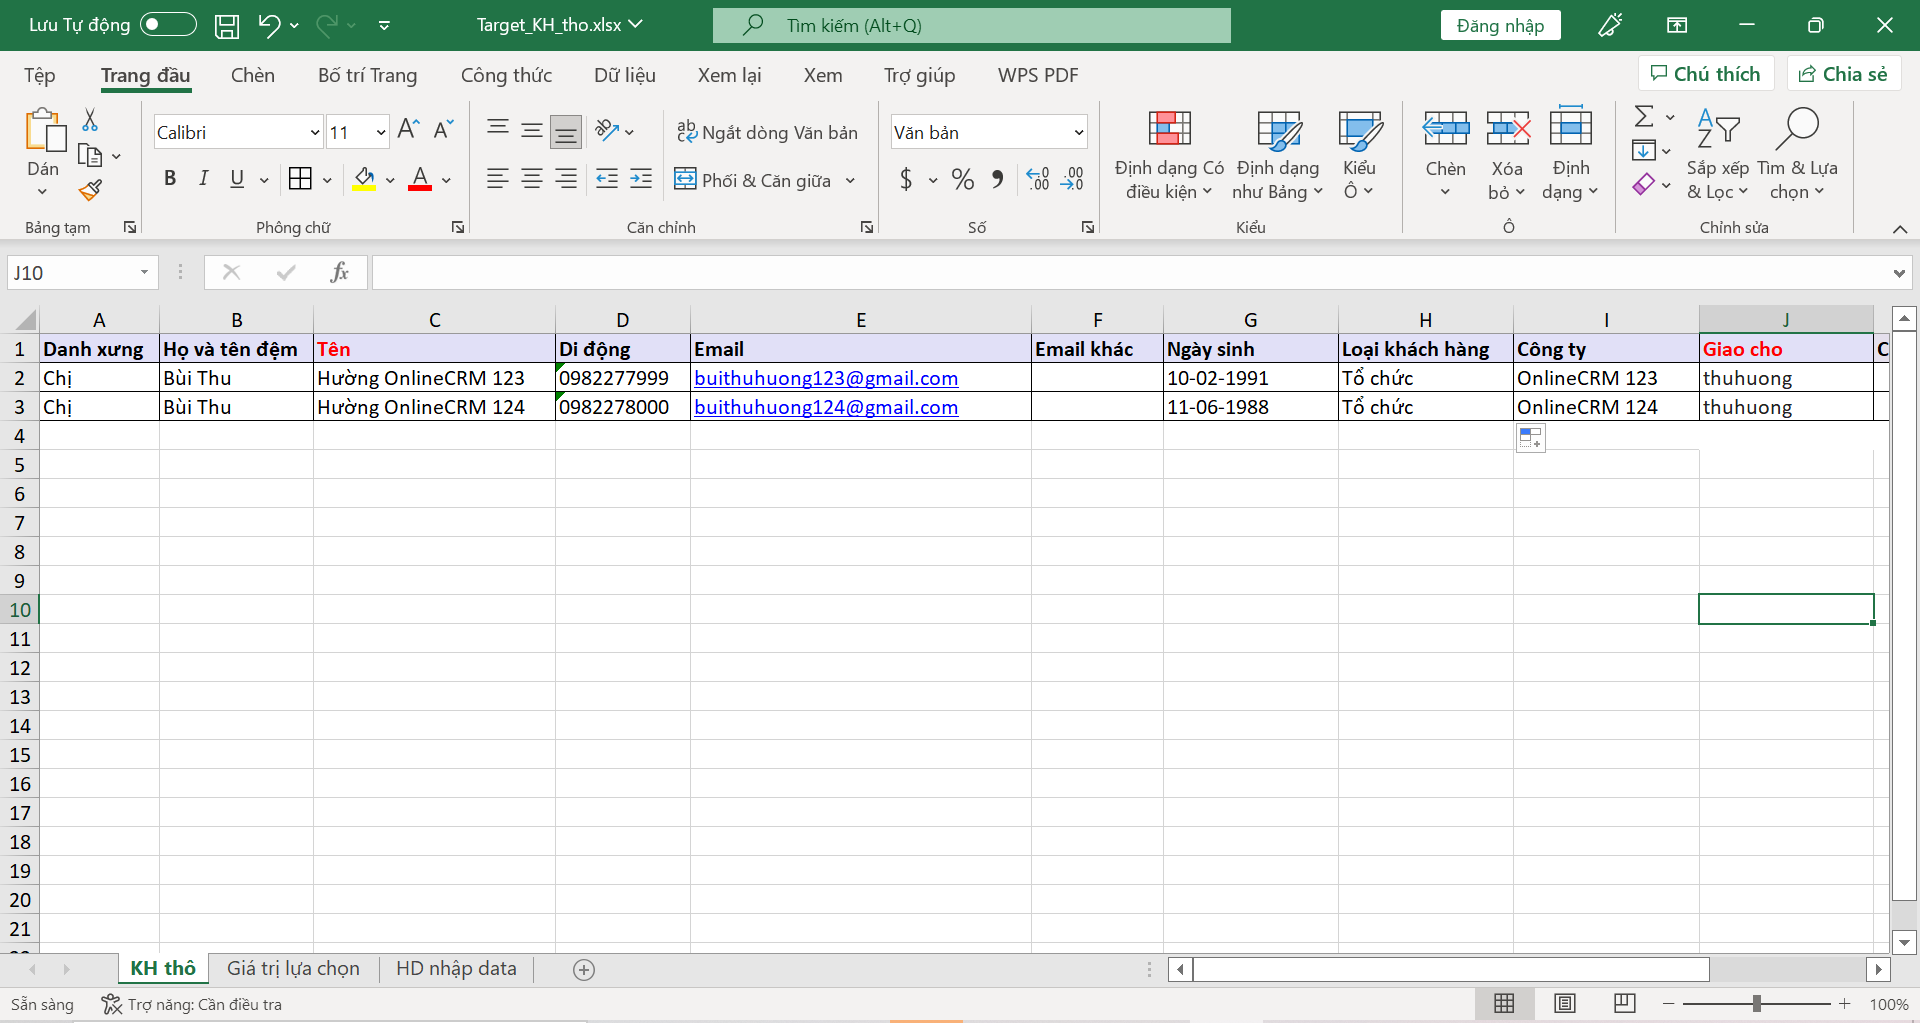The width and height of the screenshot is (1920, 1023).
Task: Click Increase Decimal icon
Action: (x=1038, y=179)
